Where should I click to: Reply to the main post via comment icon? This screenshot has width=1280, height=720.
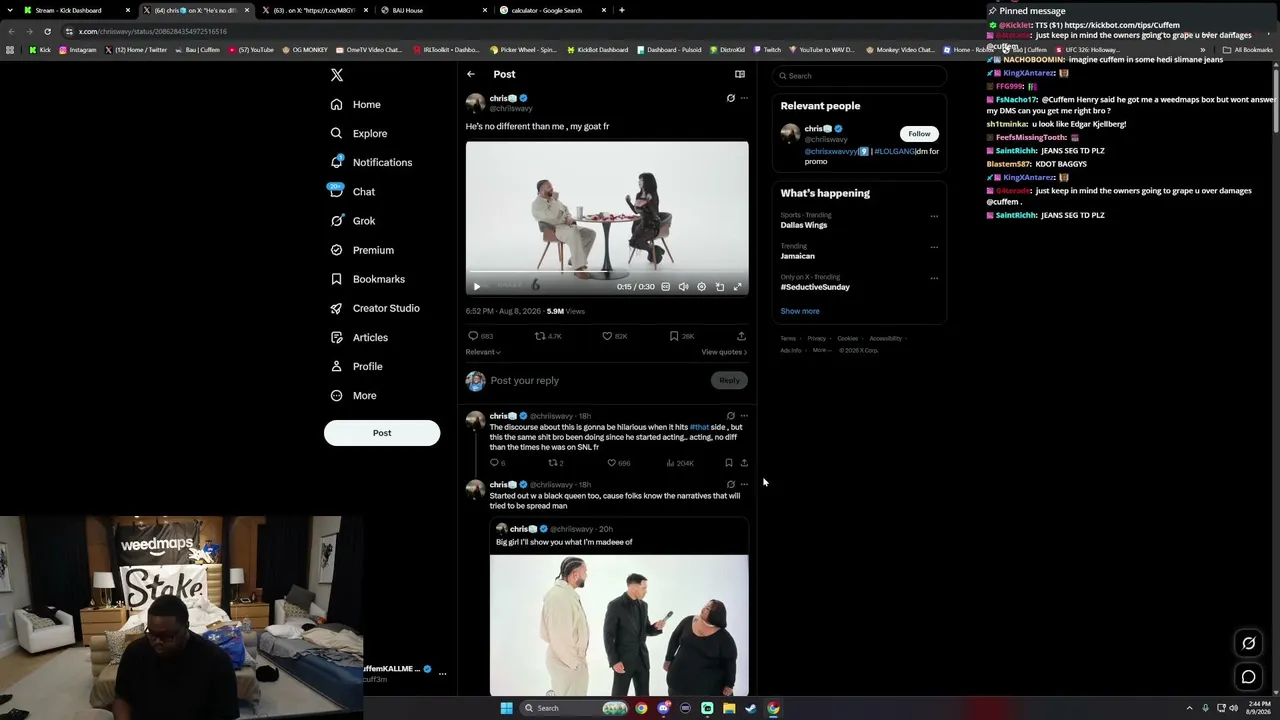(474, 336)
